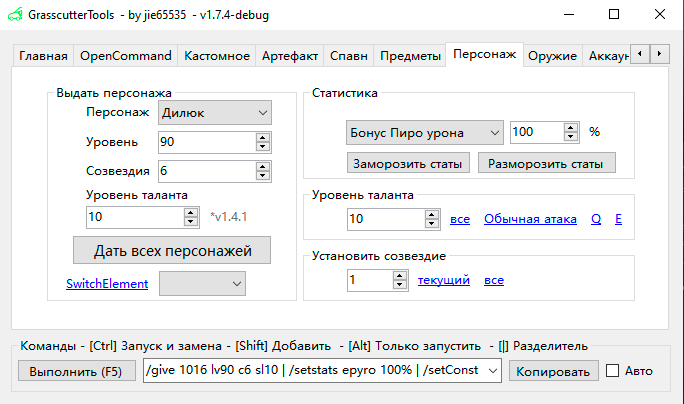
Task: Click the Обычная атака link
Action: [529, 219]
